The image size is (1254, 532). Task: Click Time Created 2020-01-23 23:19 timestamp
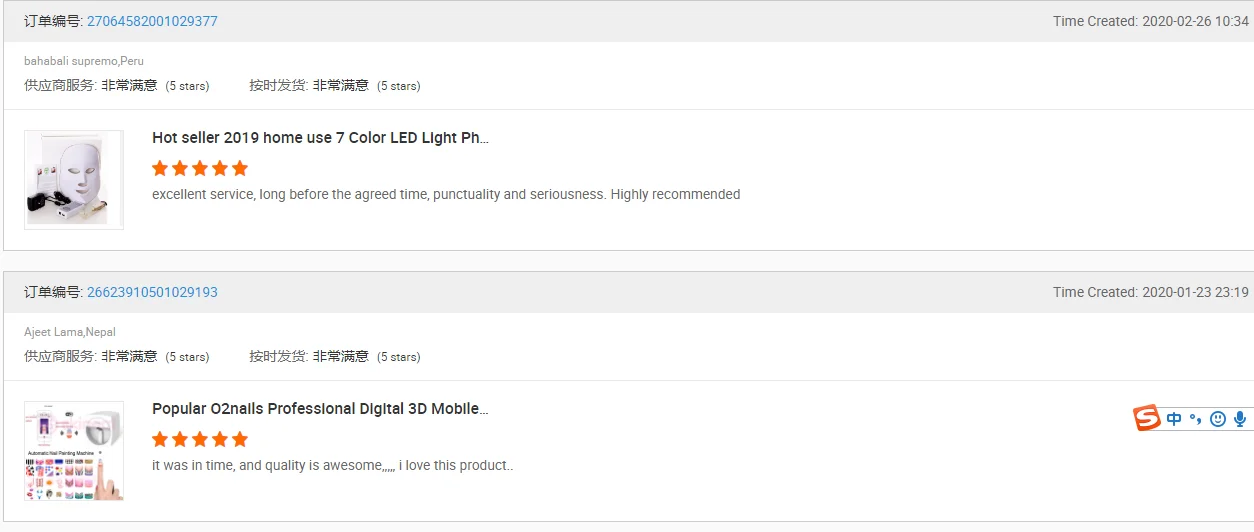pyautogui.click(x=1150, y=292)
